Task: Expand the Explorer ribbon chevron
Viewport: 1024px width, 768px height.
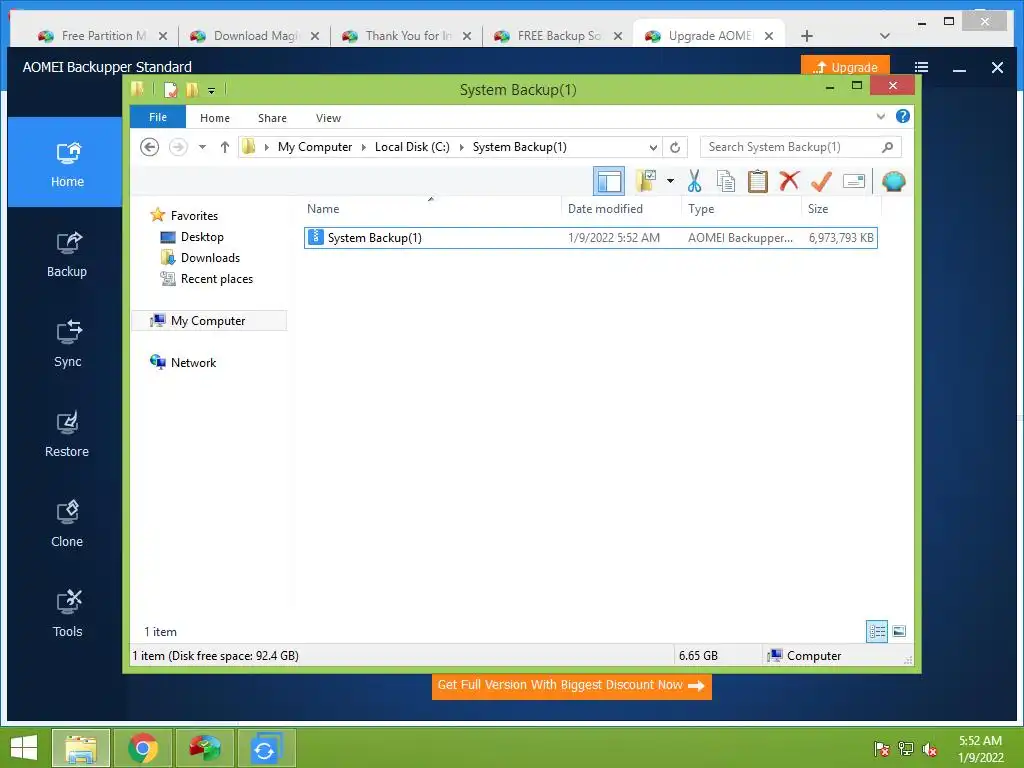Action: click(880, 116)
